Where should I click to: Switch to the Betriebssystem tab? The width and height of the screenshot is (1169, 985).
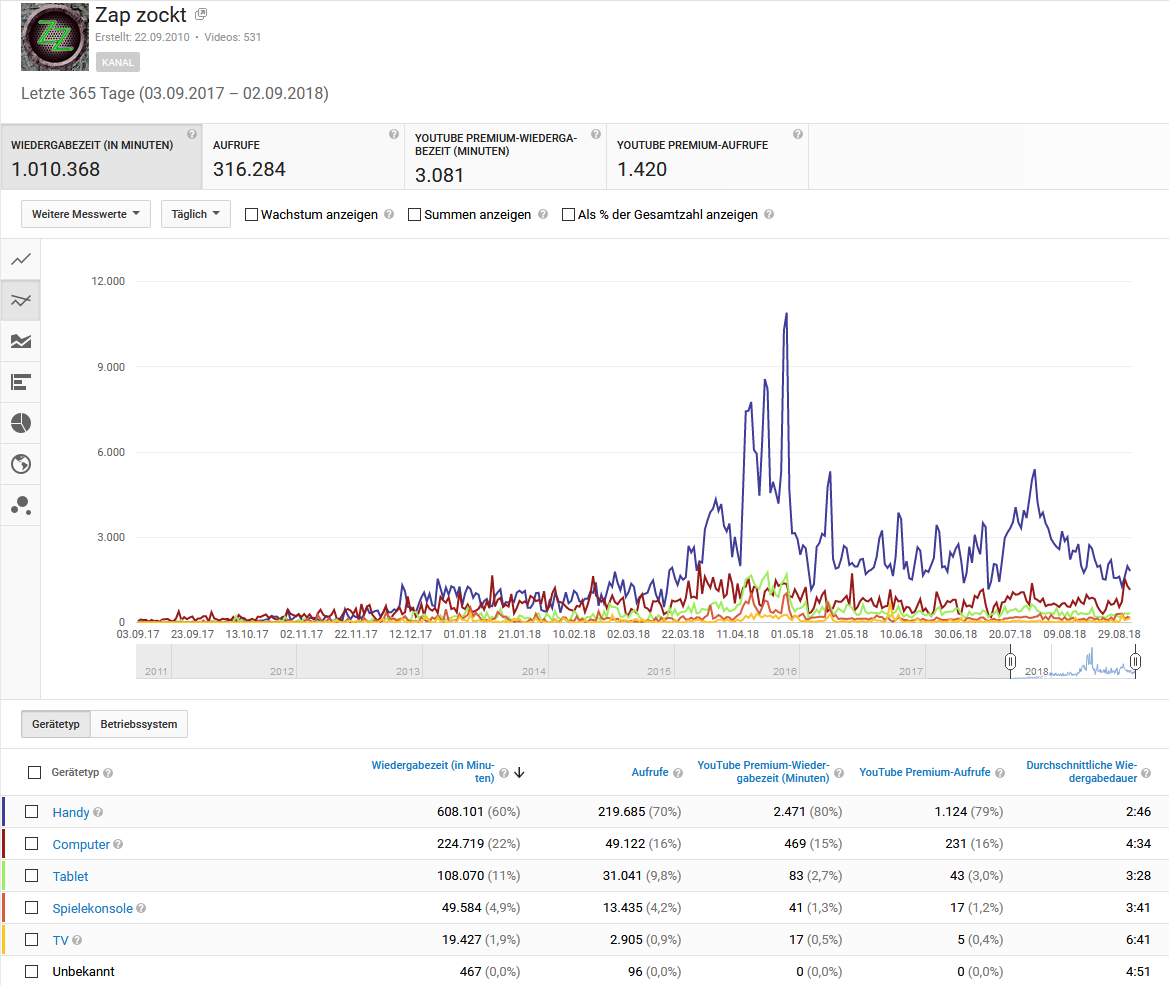click(139, 724)
